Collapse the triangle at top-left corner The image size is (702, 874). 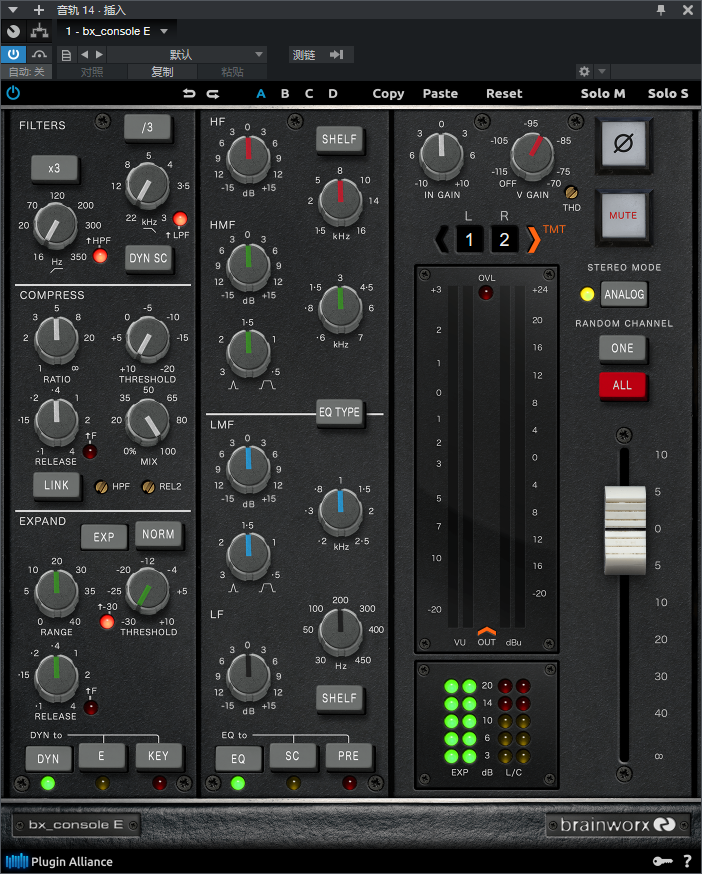(13, 10)
